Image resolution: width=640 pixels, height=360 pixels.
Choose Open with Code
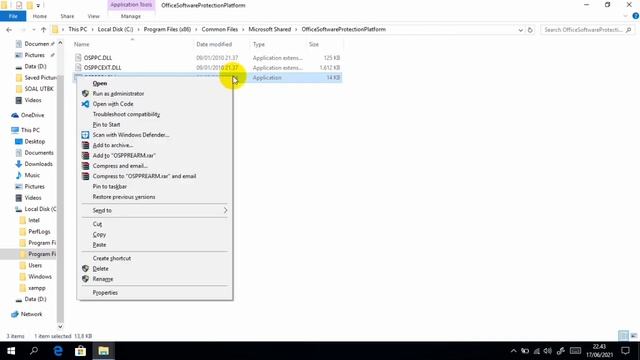[x=113, y=104]
